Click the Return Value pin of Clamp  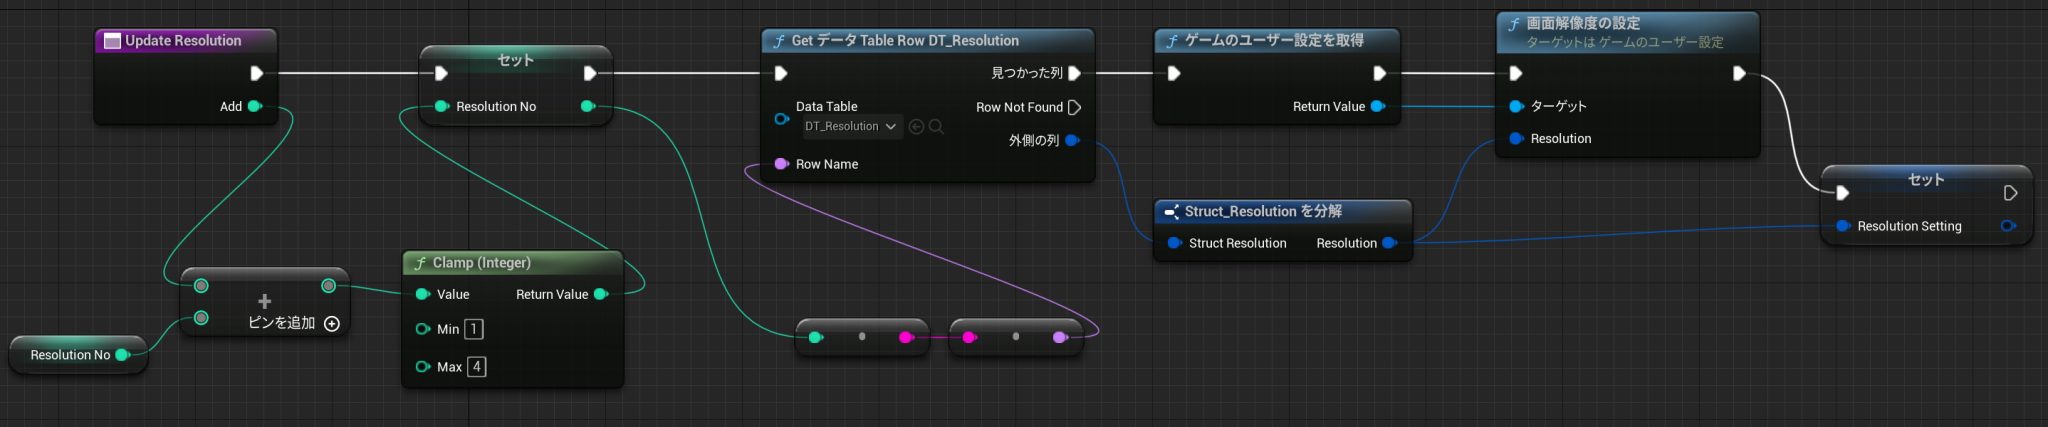point(601,294)
